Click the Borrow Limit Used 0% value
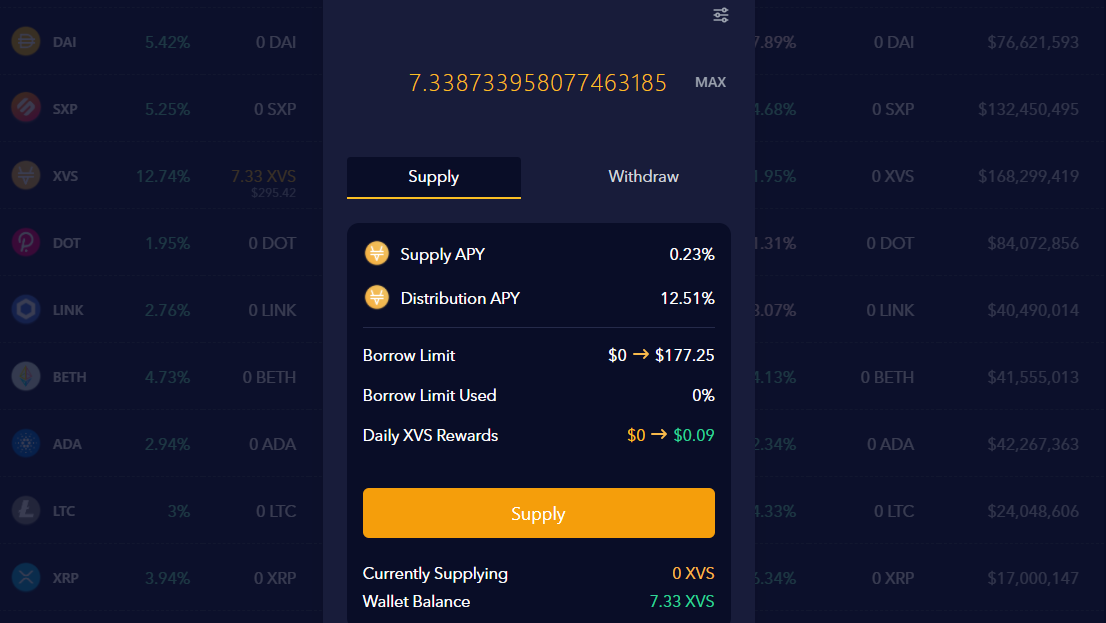The width and height of the screenshot is (1106, 623). 703,395
